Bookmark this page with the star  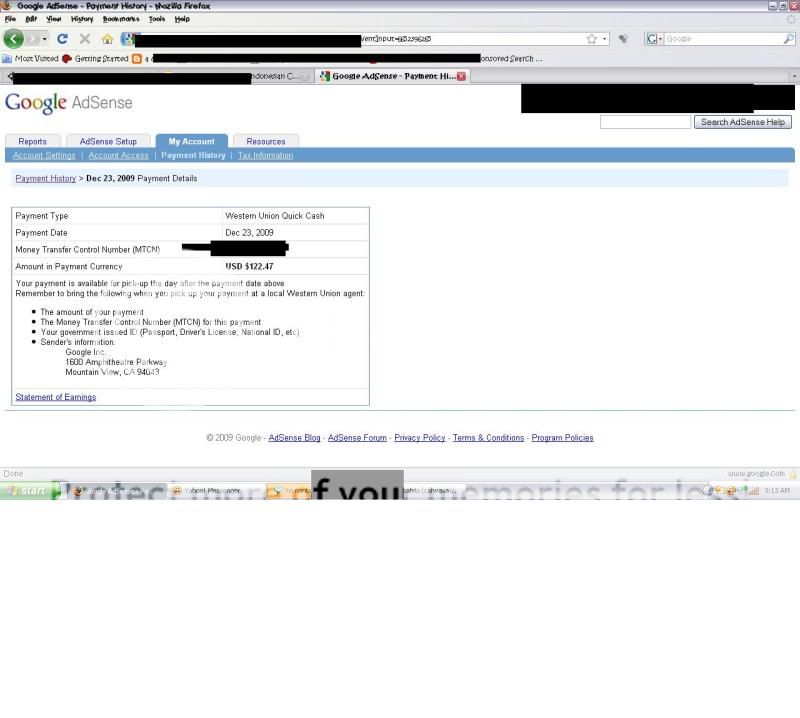(591, 39)
